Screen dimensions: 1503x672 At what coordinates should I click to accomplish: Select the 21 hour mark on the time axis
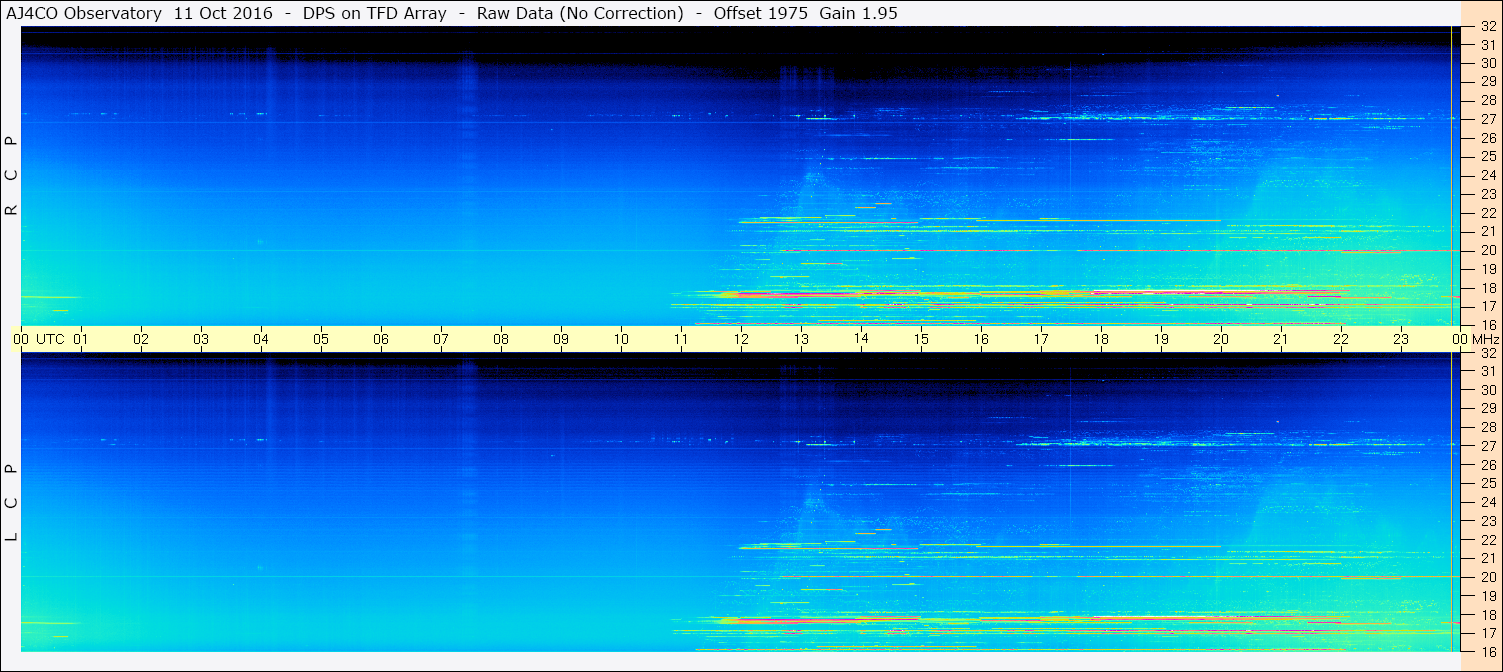click(x=1281, y=339)
